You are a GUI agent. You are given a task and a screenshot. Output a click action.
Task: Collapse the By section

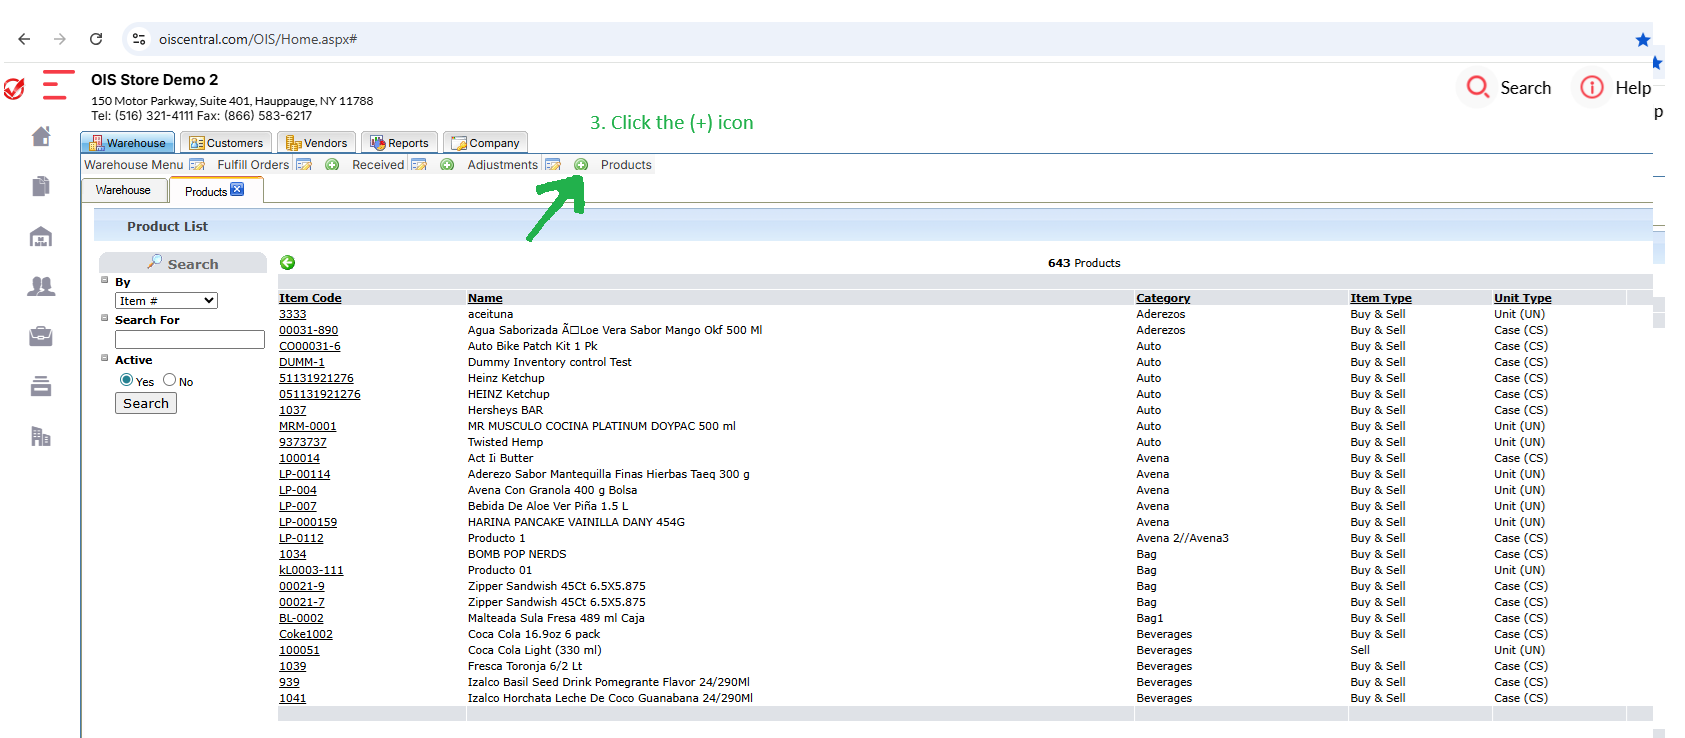[105, 280]
